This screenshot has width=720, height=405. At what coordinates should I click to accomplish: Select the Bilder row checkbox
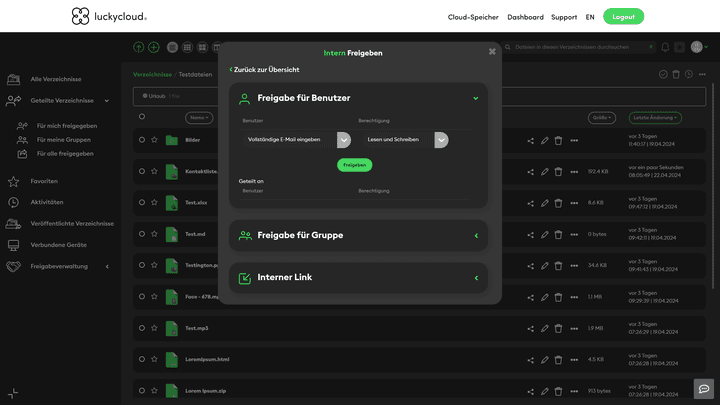(142, 141)
